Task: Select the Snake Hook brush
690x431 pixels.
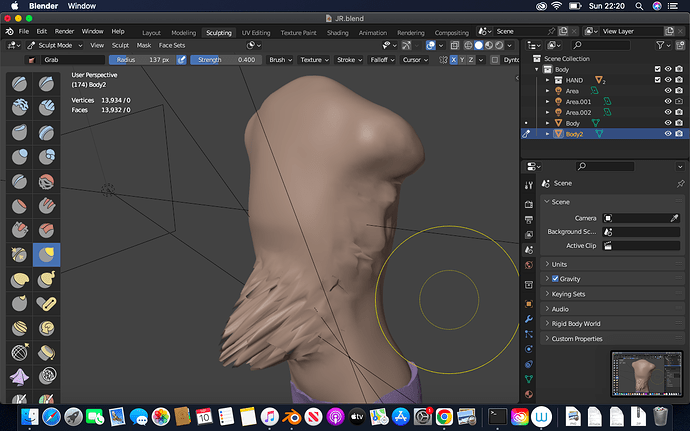Action: (46, 279)
